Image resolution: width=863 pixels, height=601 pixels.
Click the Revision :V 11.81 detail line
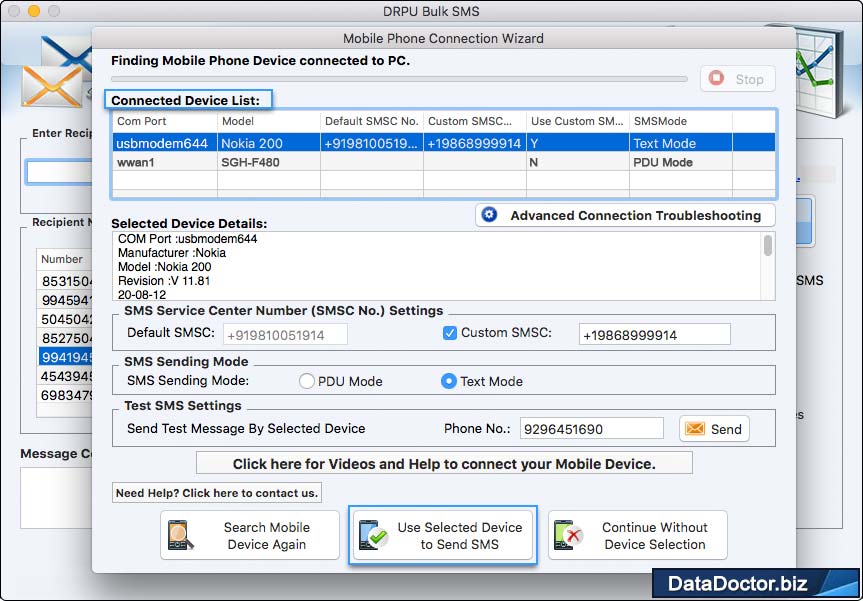(x=164, y=281)
